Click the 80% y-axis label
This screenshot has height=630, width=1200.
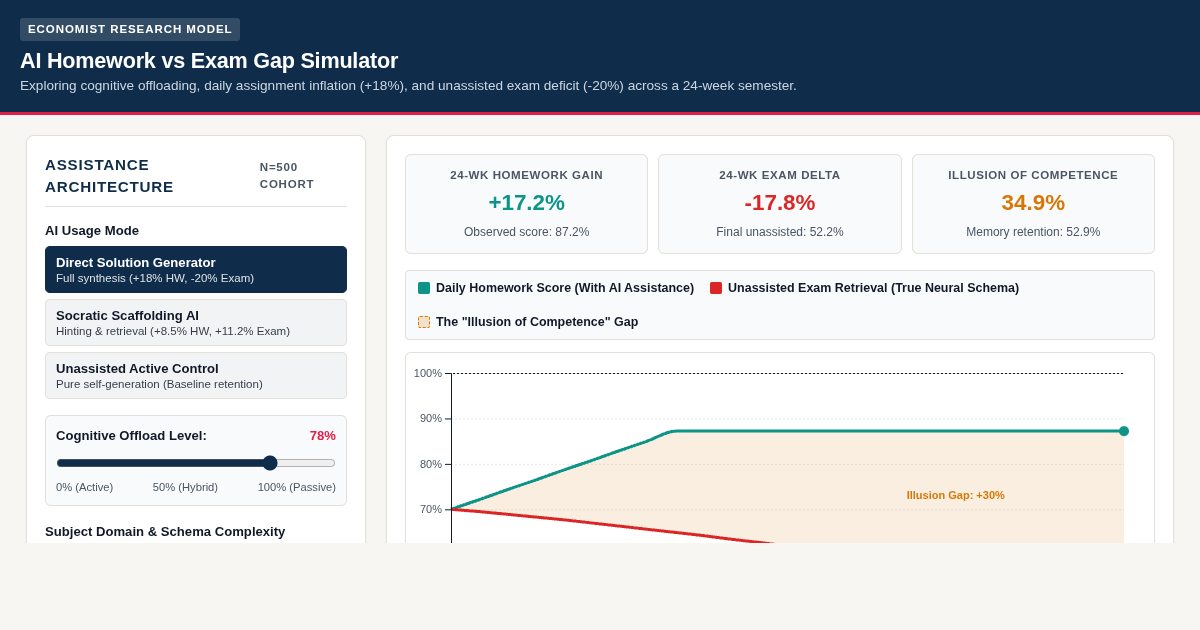(431, 464)
